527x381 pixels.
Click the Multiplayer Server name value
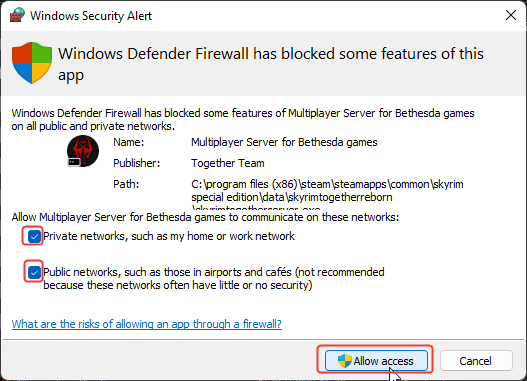pos(284,142)
